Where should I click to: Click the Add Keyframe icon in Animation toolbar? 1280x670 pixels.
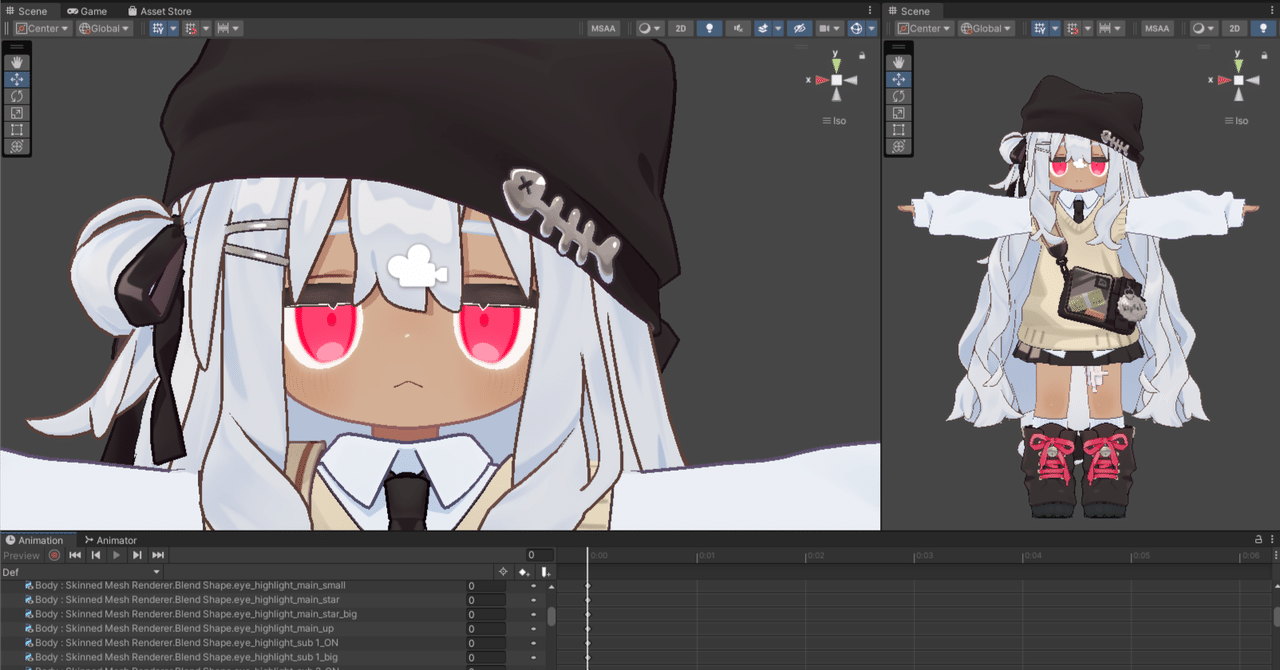pos(524,570)
